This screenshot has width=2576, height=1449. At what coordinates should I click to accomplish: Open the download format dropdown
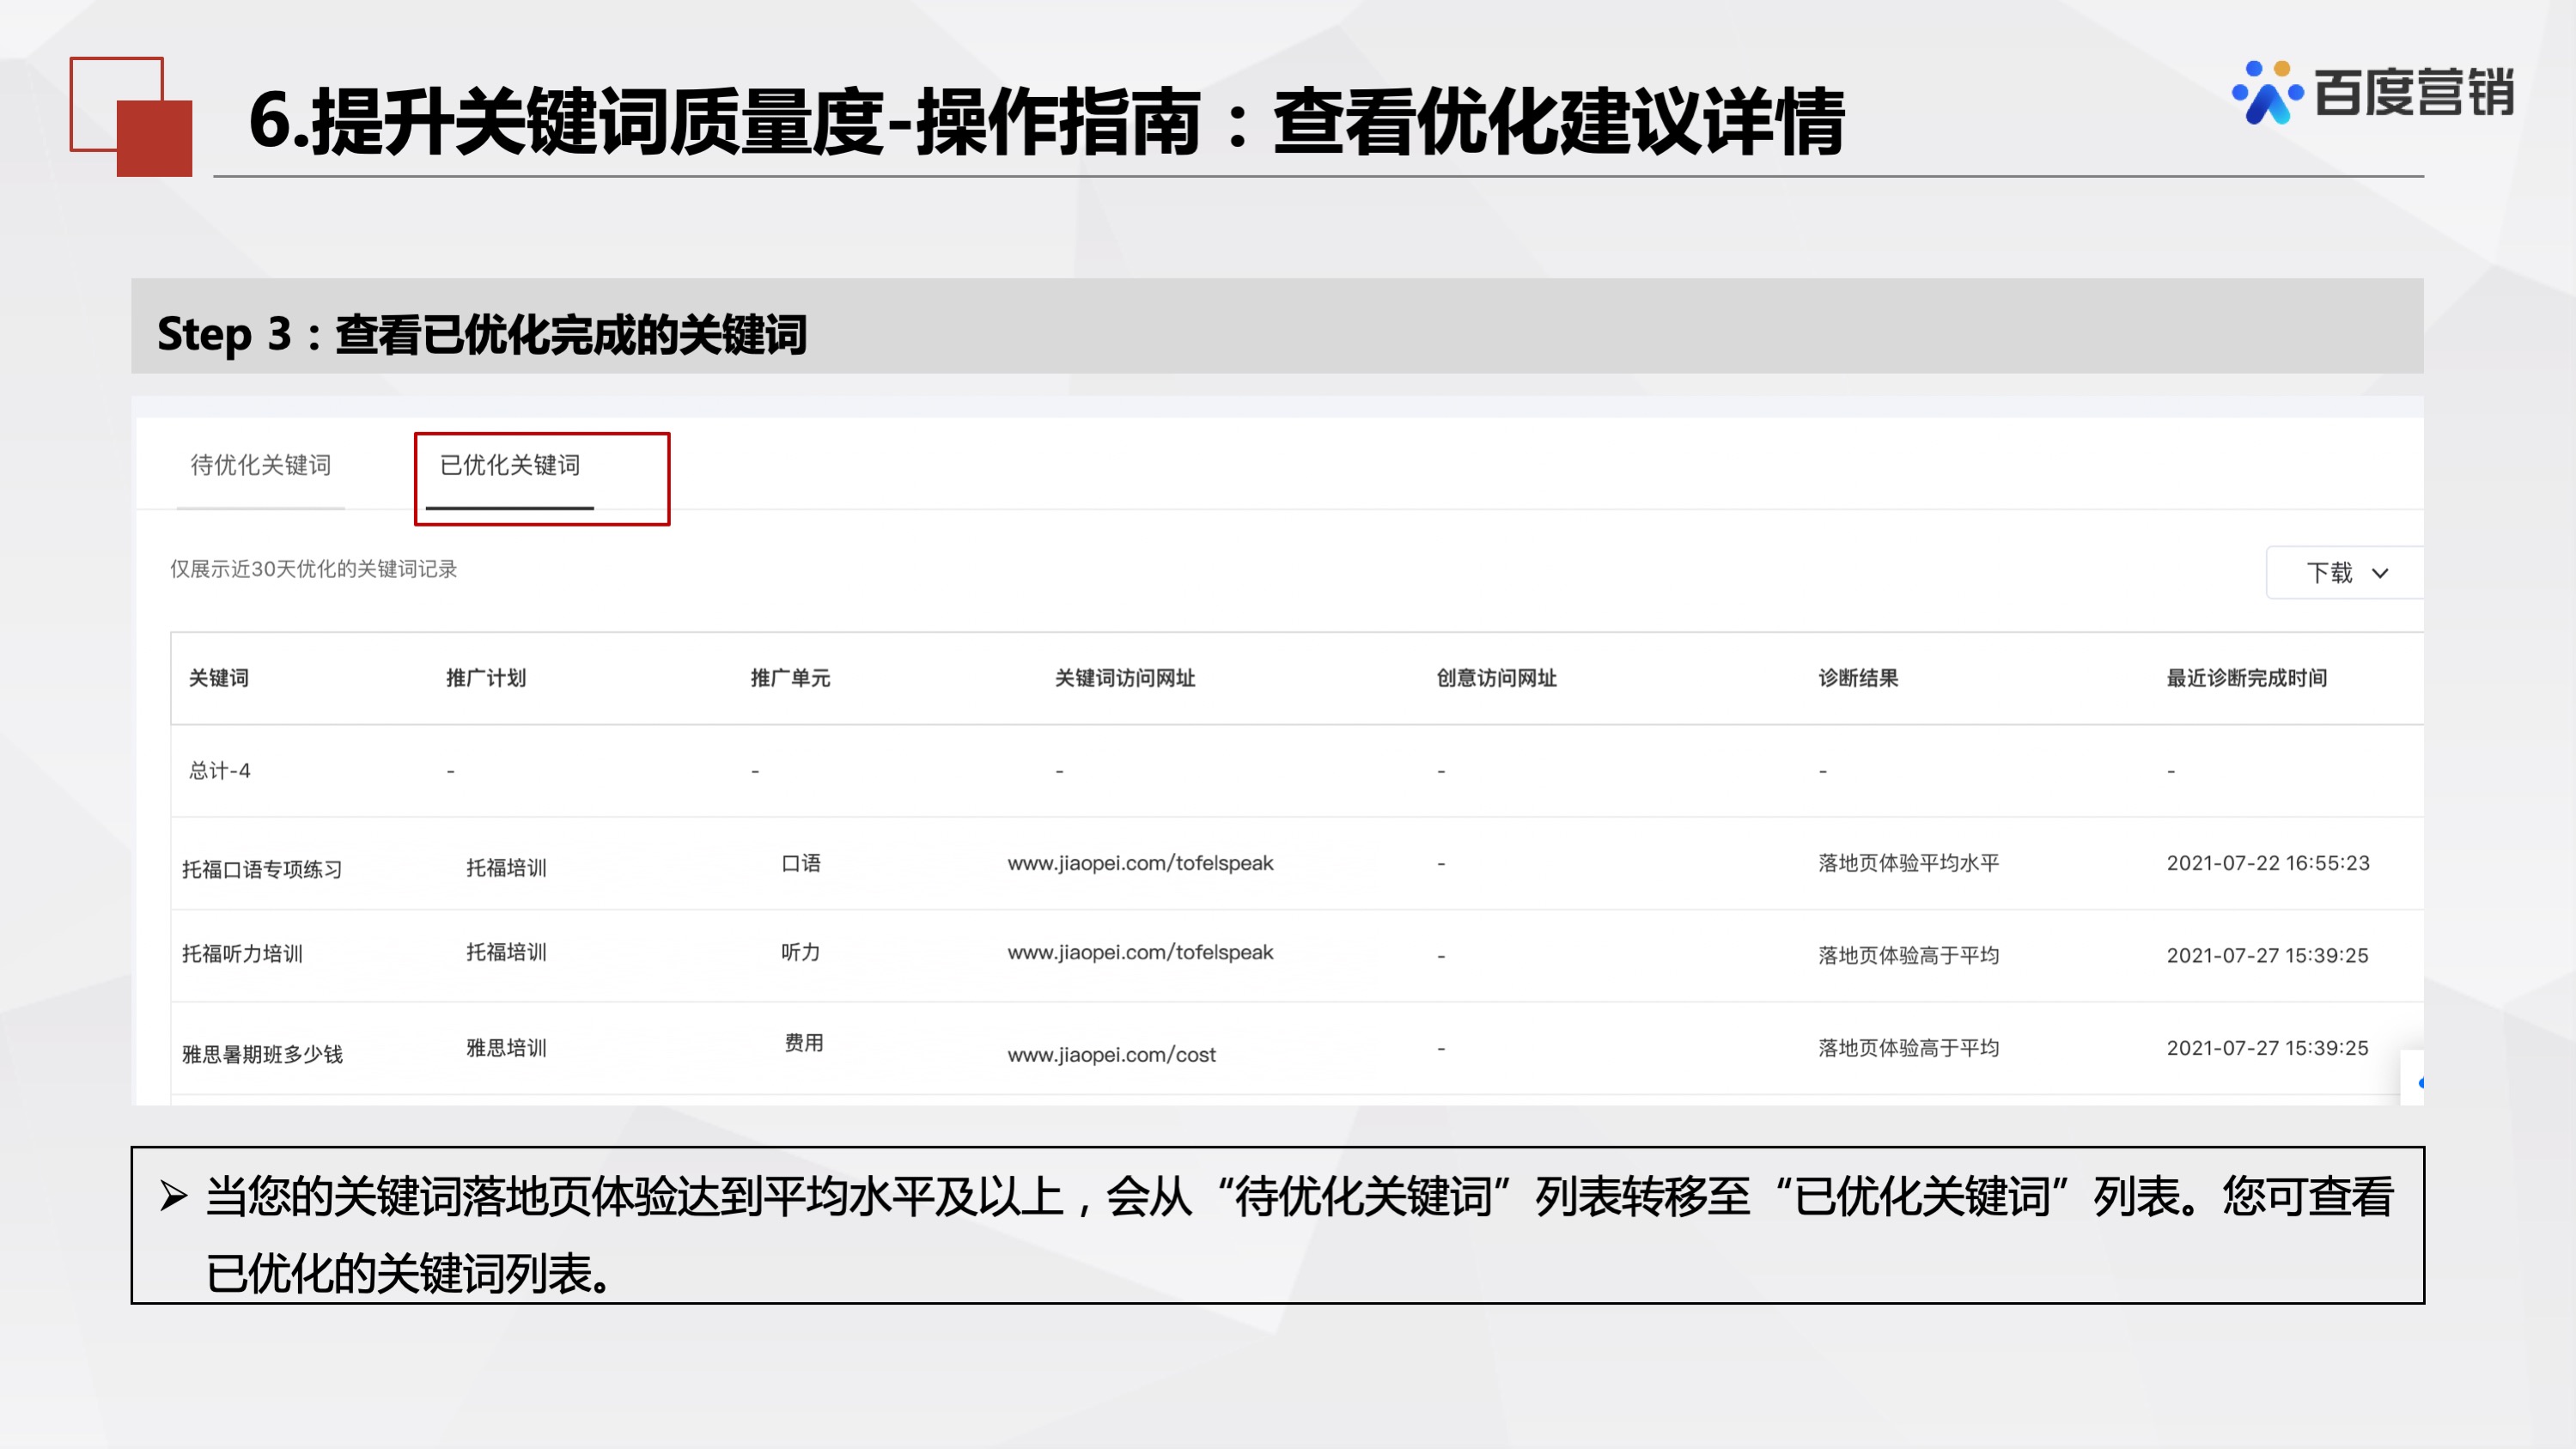2345,572
